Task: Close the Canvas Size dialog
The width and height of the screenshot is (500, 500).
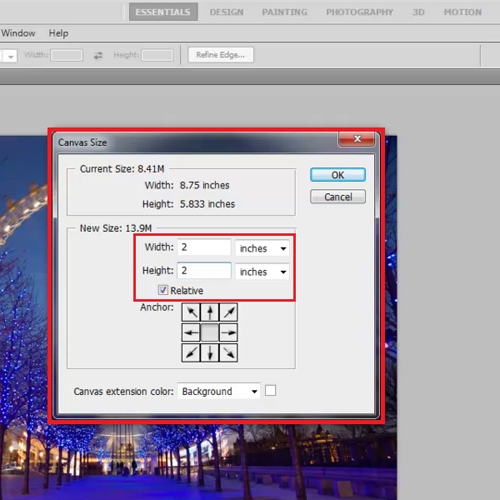Action: point(357,139)
